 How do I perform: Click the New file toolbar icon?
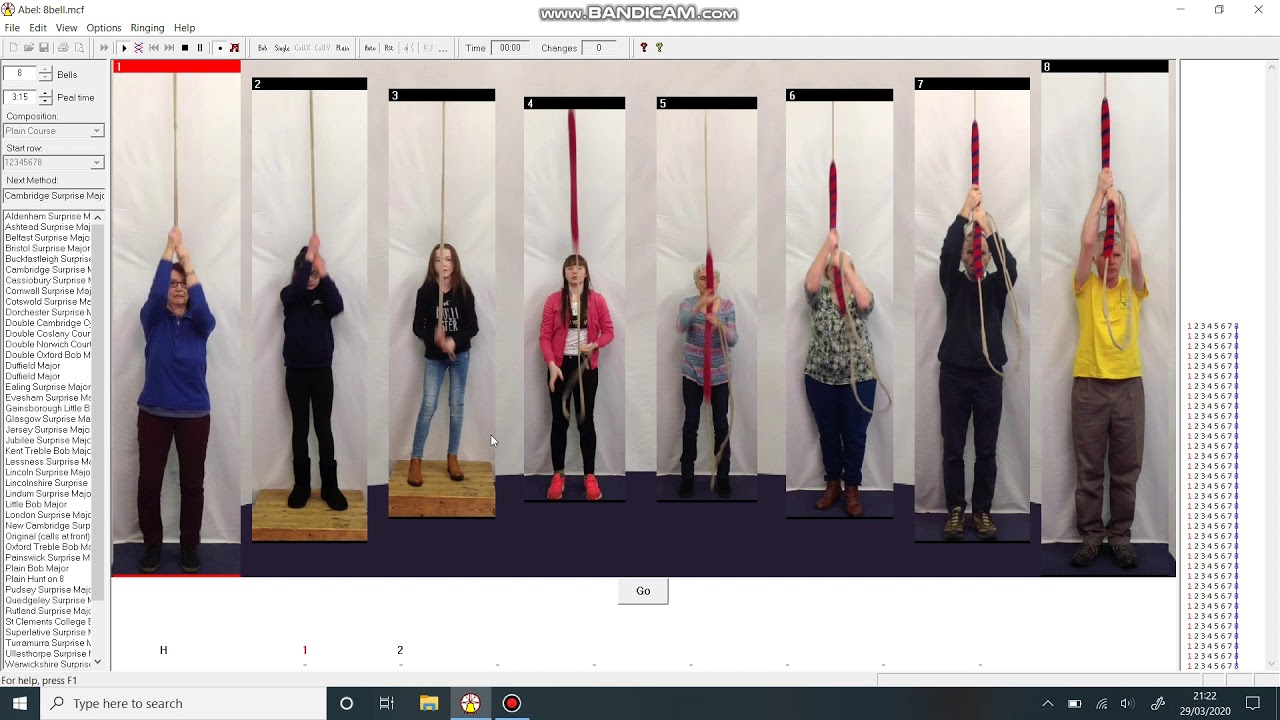[x=13, y=48]
